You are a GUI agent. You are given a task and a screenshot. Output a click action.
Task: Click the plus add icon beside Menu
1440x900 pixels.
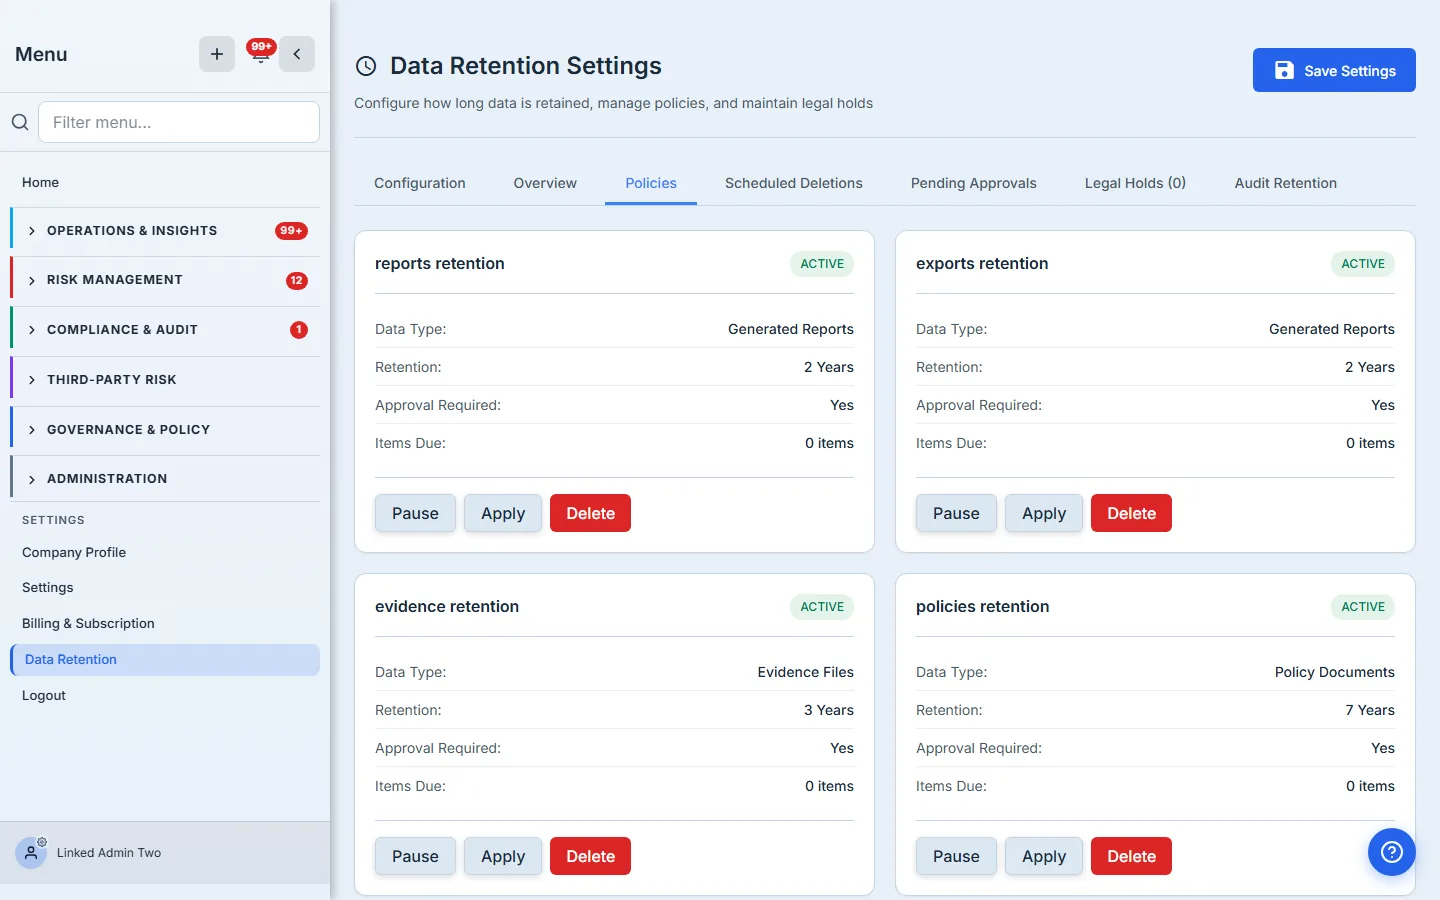[217, 54]
